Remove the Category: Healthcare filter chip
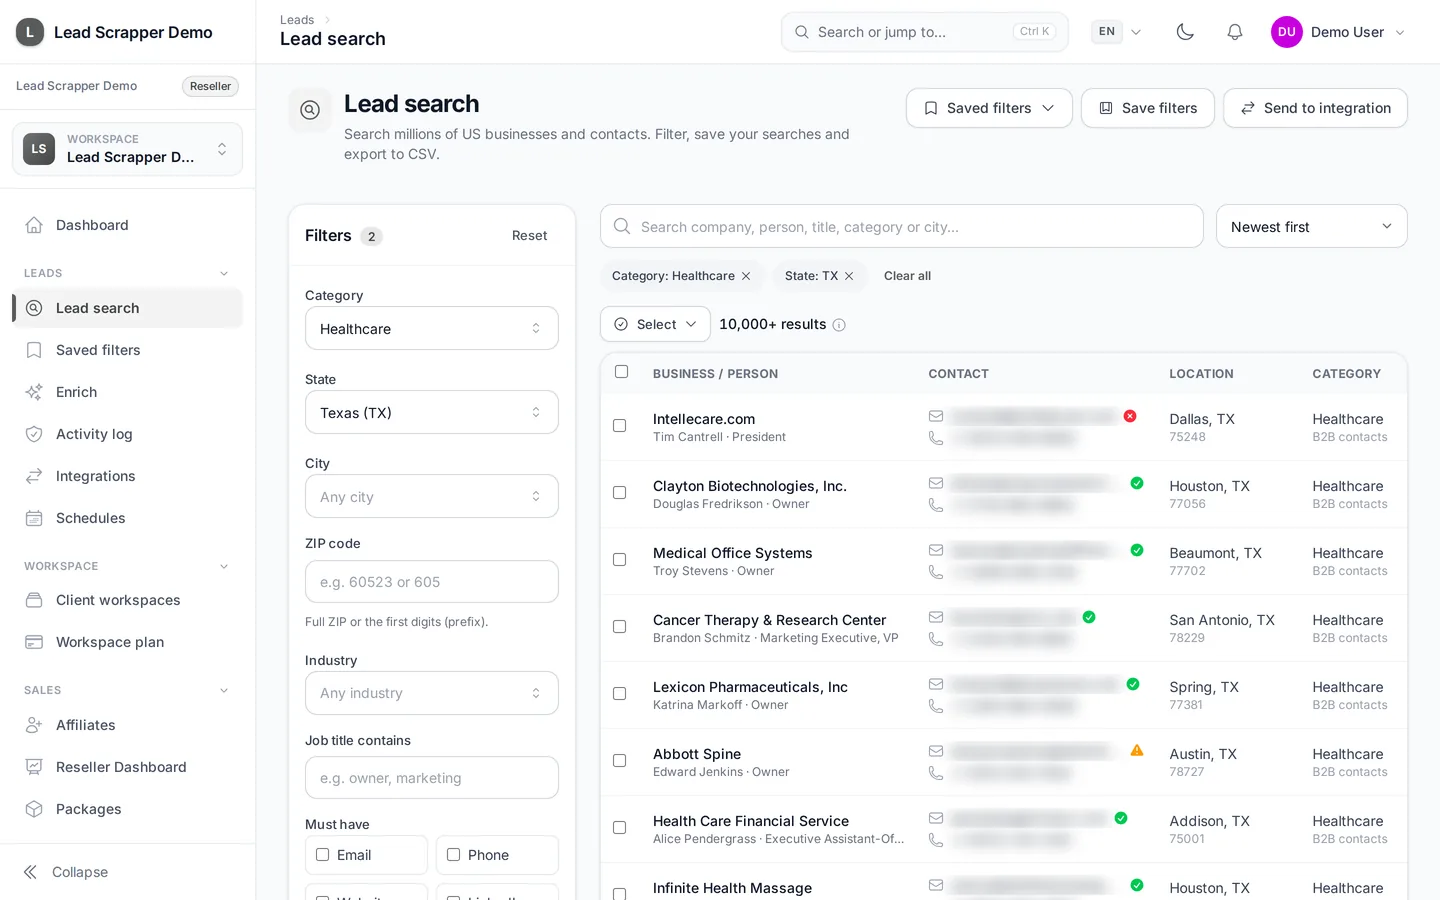 click(x=746, y=276)
